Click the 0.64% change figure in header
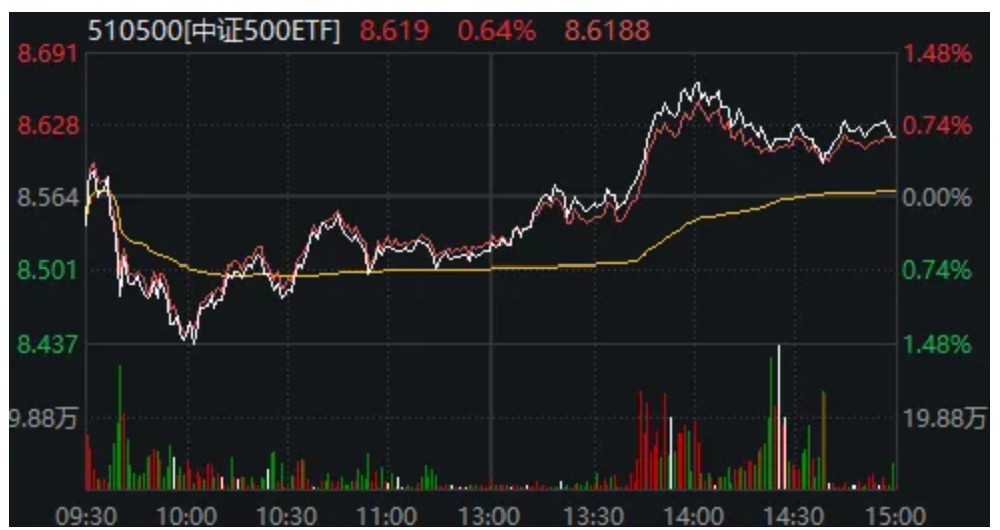The width and height of the screenshot is (1000, 530). pyautogui.click(x=497, y=31)
